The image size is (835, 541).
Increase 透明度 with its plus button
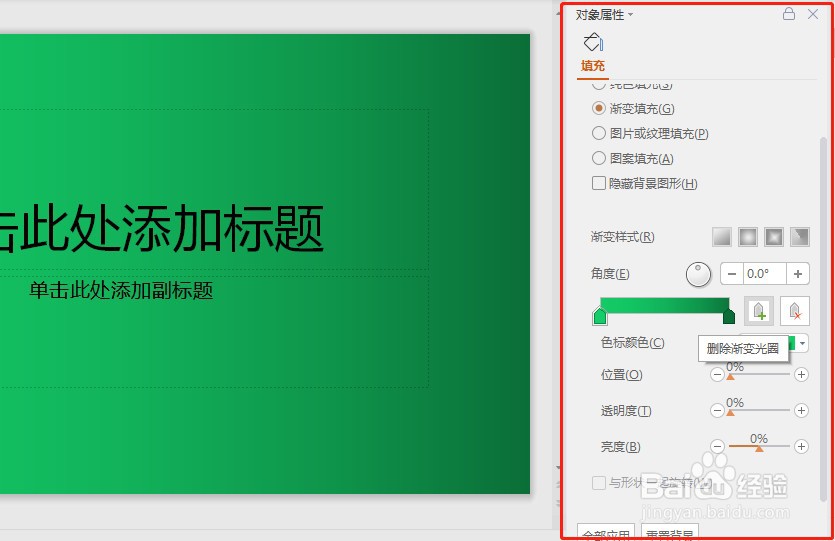click(x=801, y=411)
